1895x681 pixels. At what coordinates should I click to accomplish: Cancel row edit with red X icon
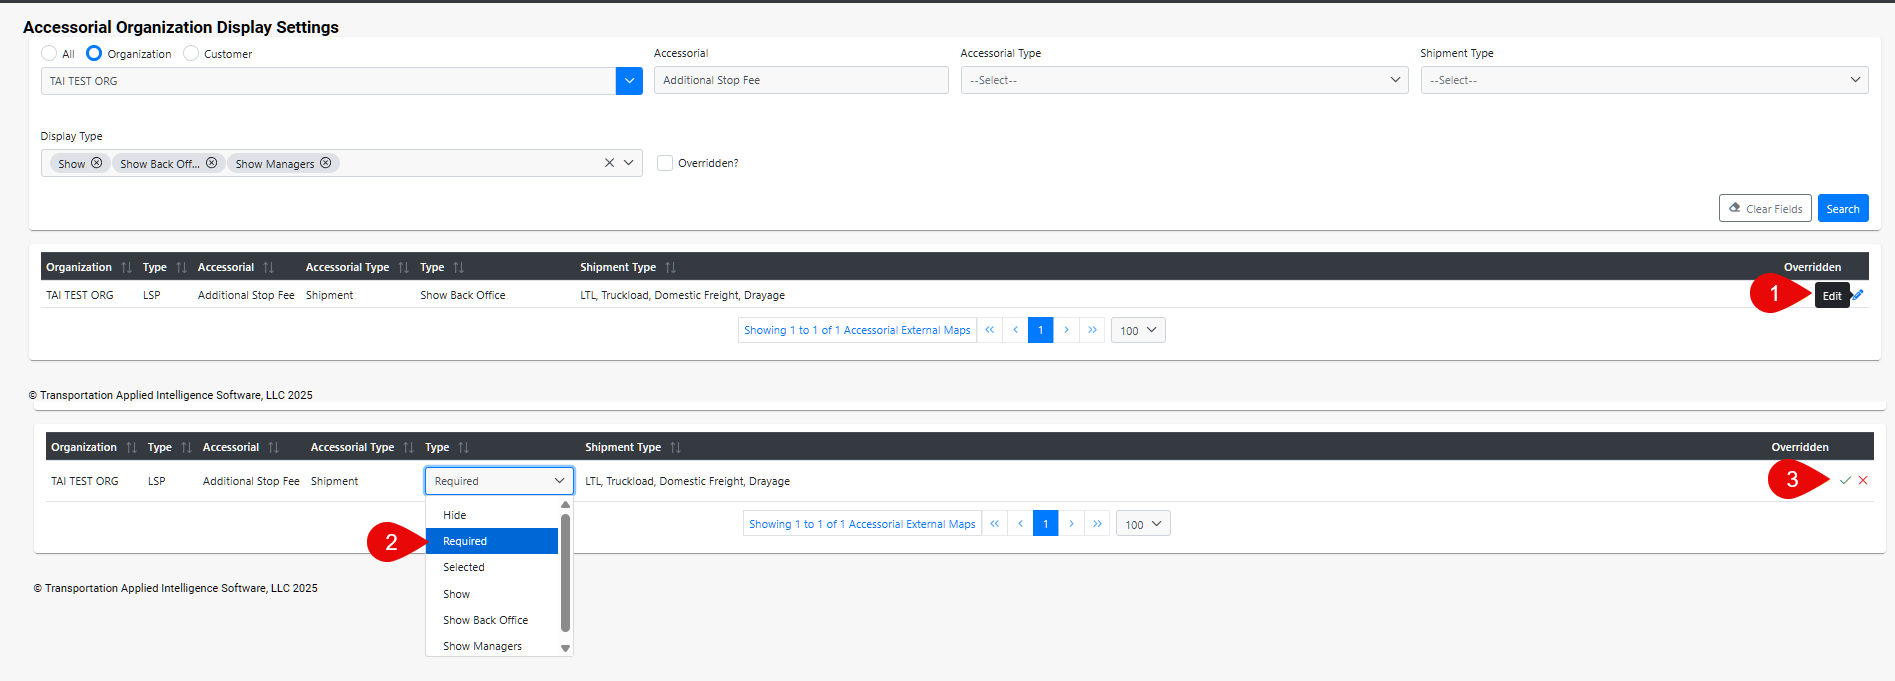pos(1863,481)
